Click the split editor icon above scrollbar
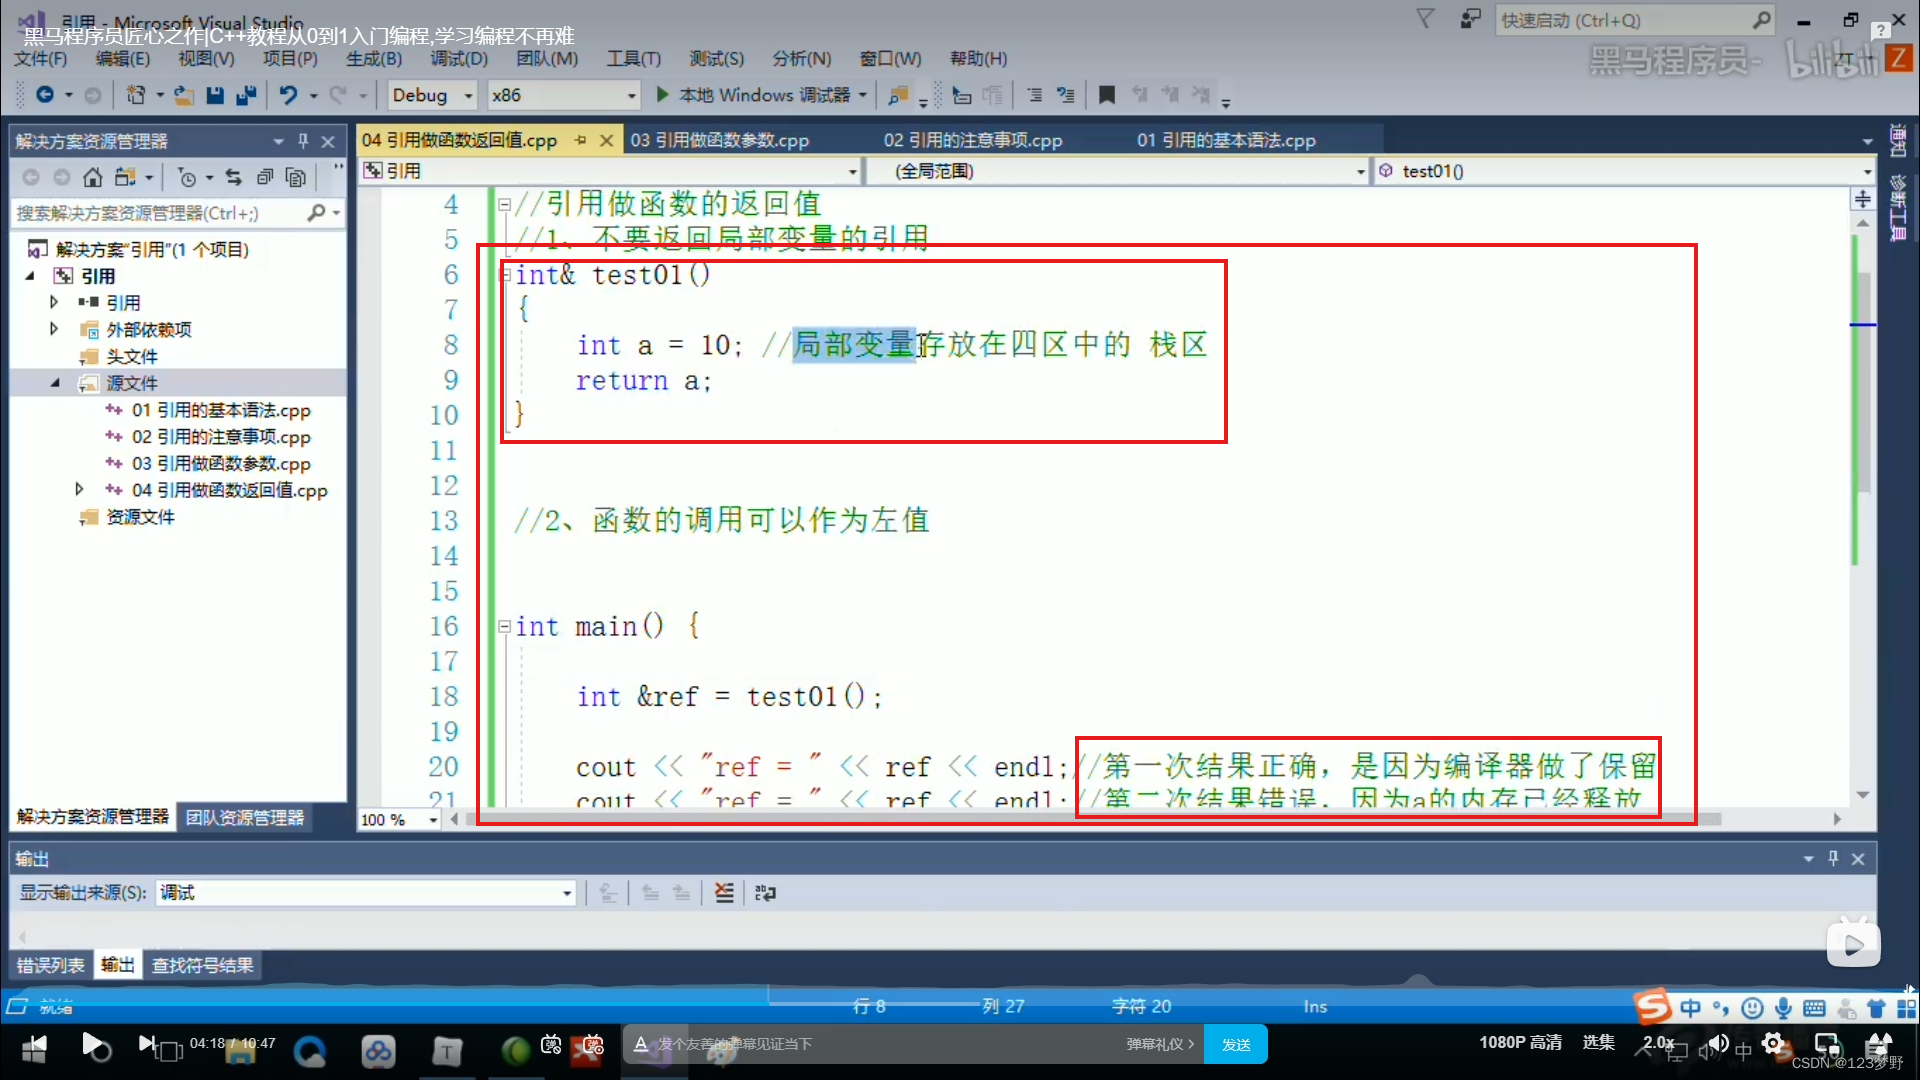The image size is (1920, 1080). click(x=1862, y=199)
